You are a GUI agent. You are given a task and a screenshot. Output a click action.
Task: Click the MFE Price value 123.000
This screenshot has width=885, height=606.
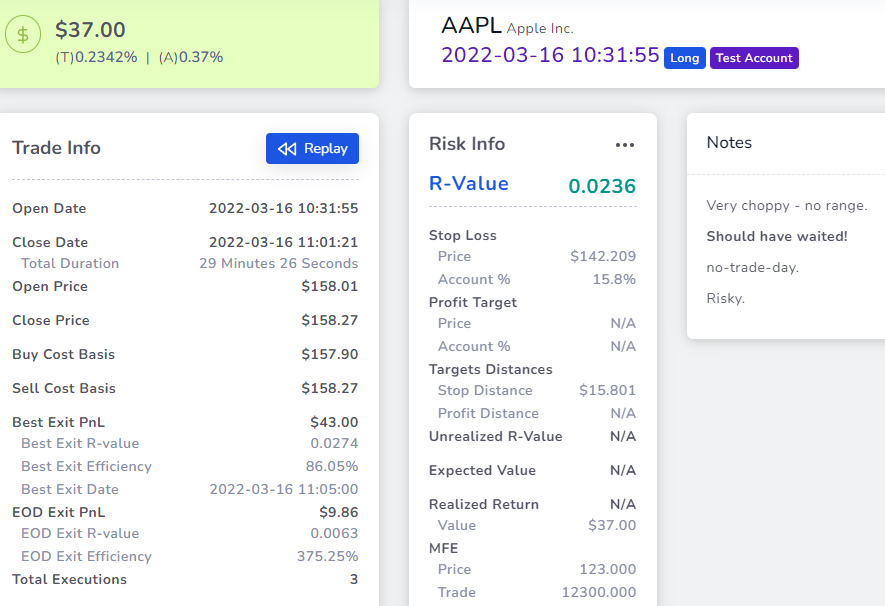[608, 569]
